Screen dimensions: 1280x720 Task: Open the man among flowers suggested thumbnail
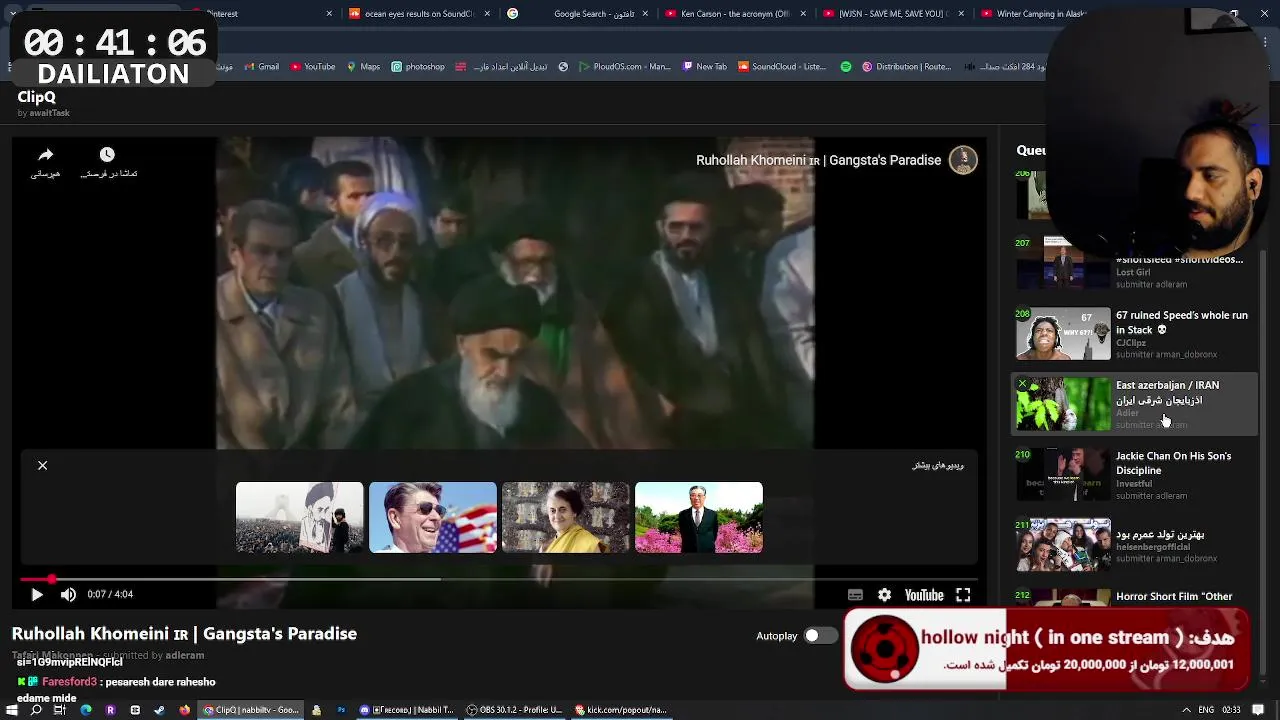[x=699, y=518]
